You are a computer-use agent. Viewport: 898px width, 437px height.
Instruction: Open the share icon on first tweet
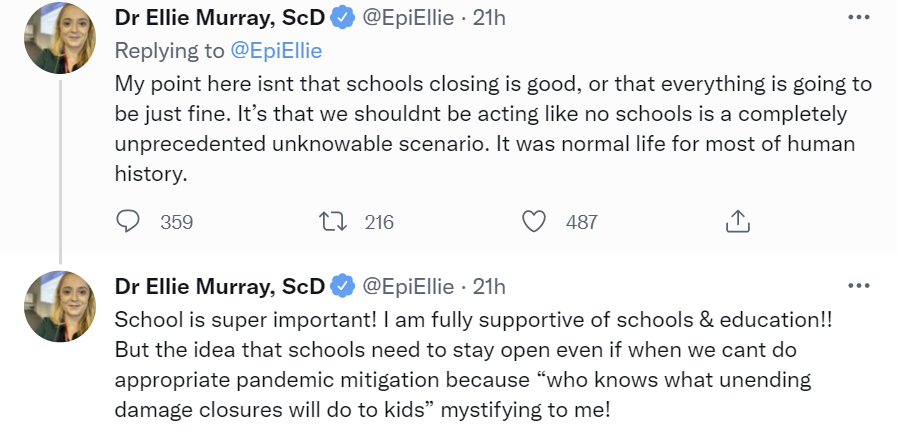pyautogui.click(x=737, y=221)
